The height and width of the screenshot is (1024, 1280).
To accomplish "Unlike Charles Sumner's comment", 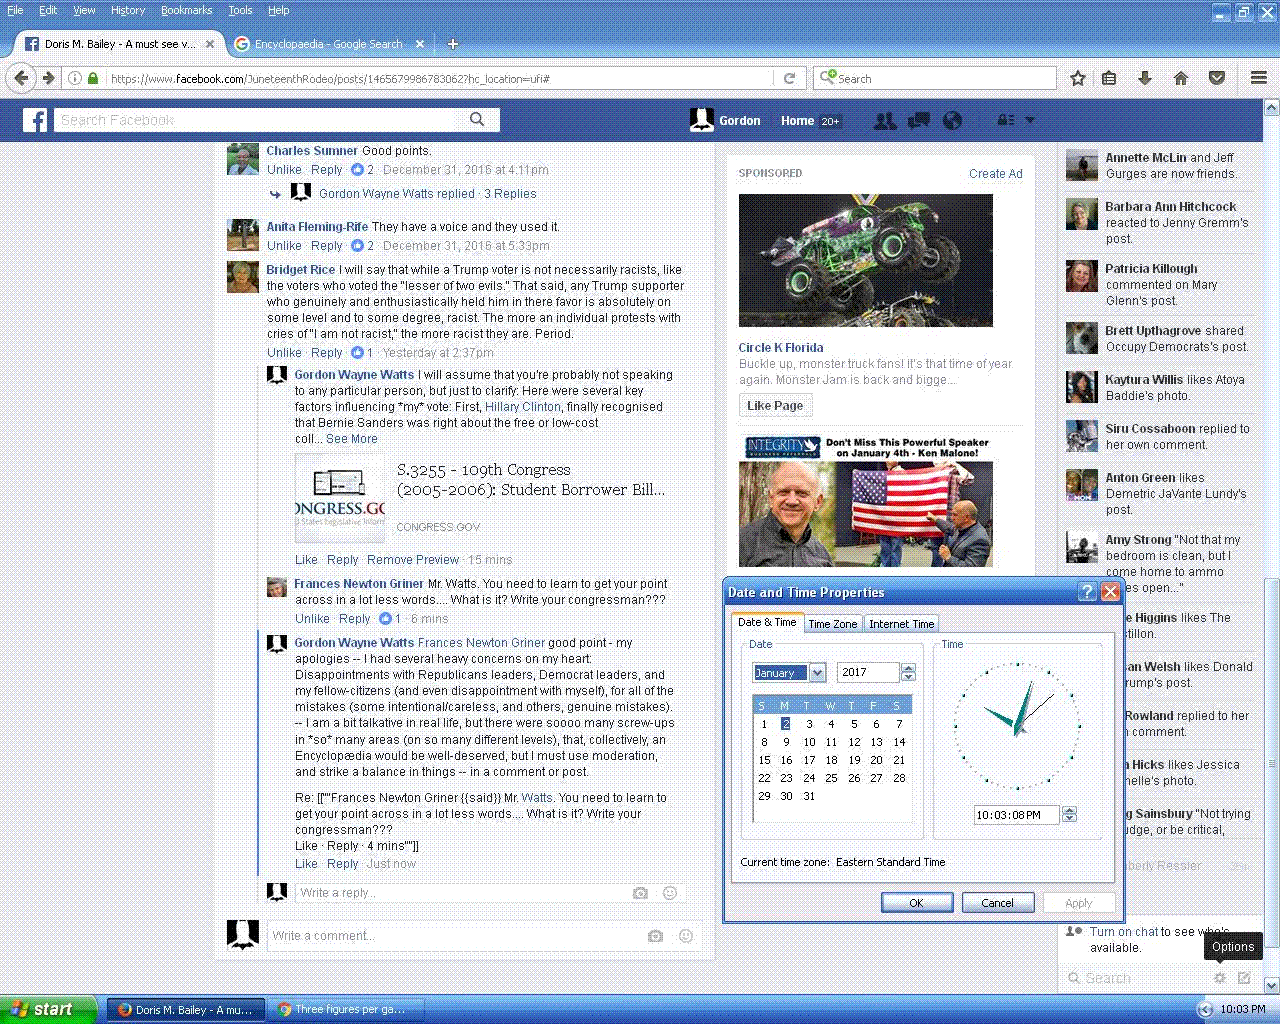I will pyautogui.click(x=284, y=170).
